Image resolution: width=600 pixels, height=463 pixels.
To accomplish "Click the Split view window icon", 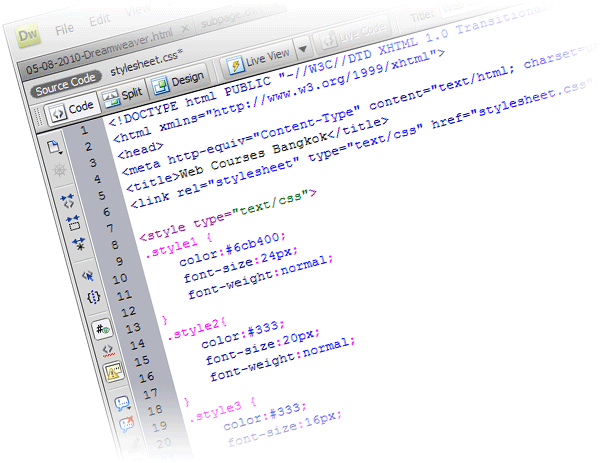I will coord(111,99).
